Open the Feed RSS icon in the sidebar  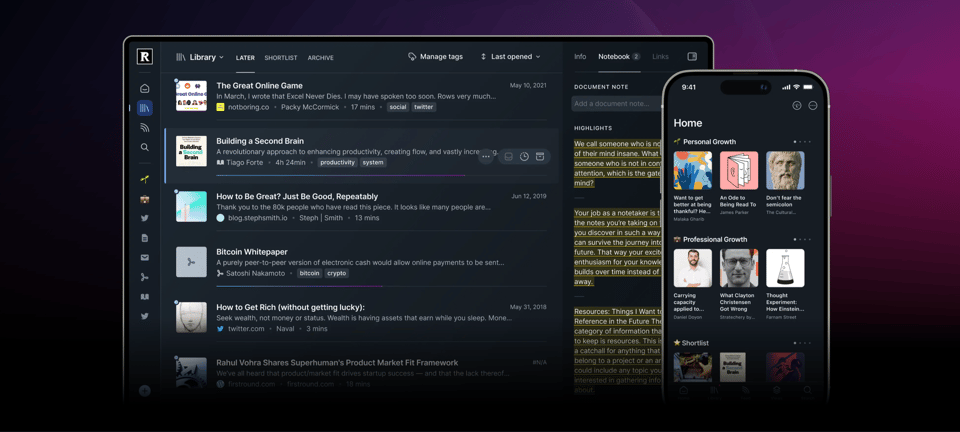(x=144, y=128)
